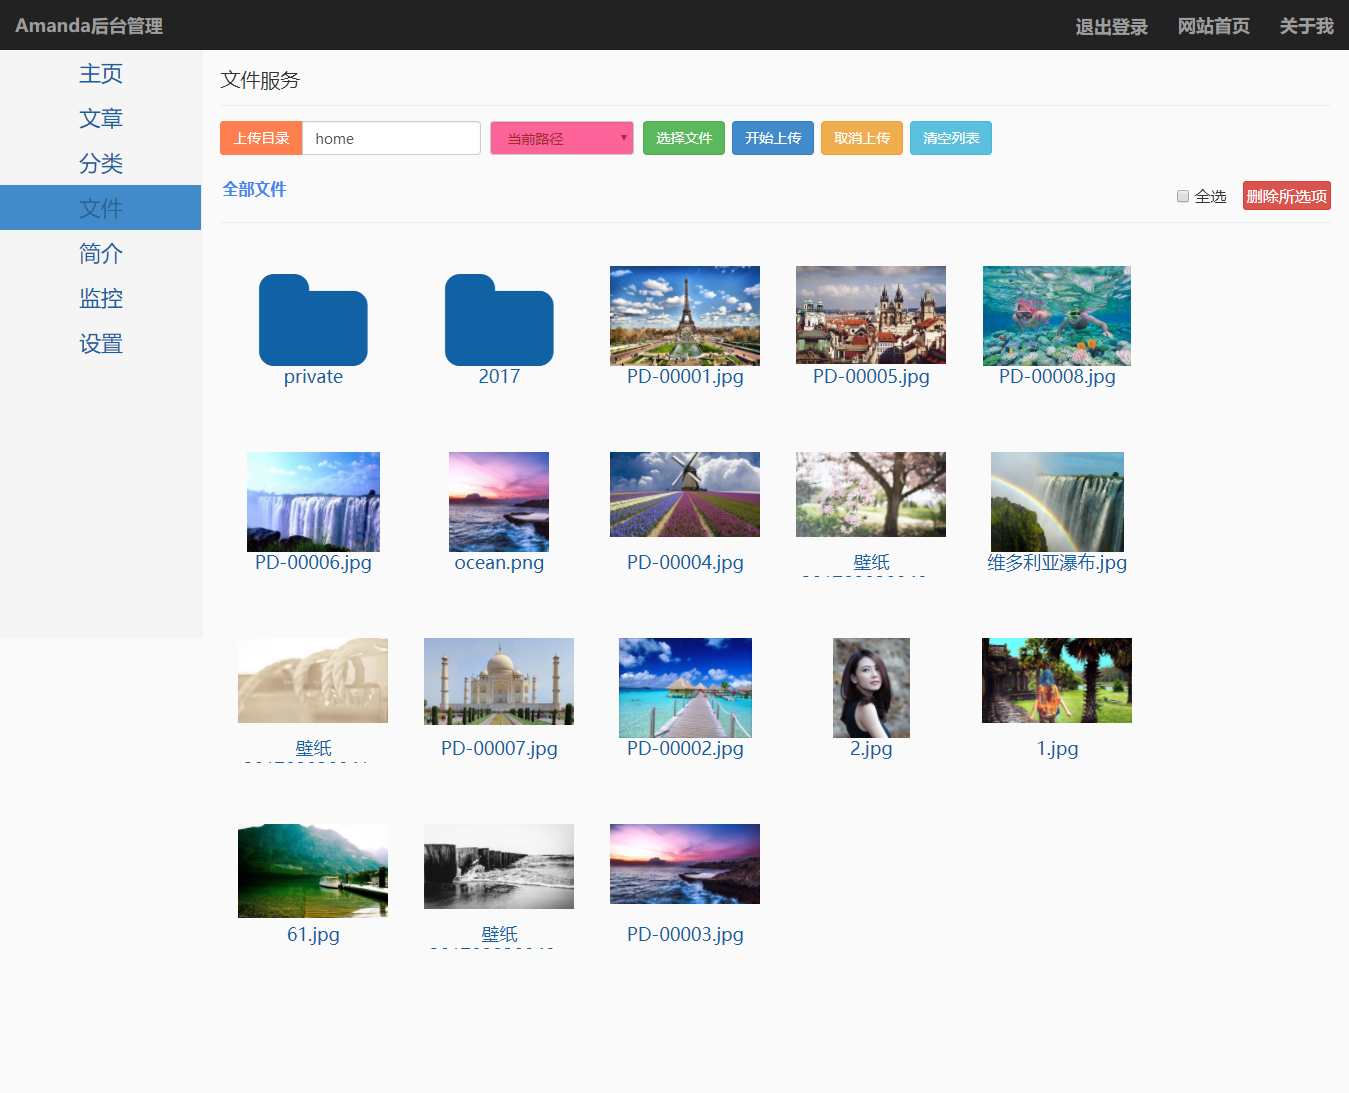The width and height of the screenshot is (1349, 1093).
Task: Click the ocean.png file name
Action: pyautogui.click(x=499, y=563)
